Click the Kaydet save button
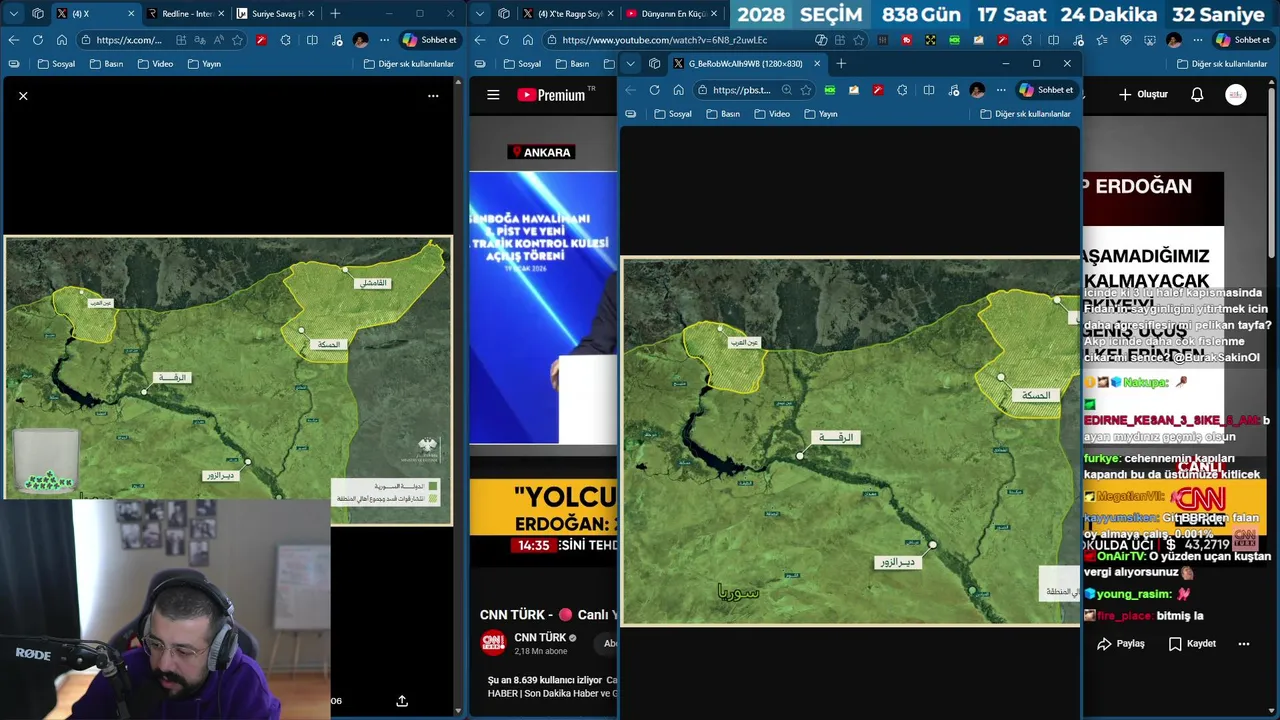Screen dimensions: 1280x720 coord(1192,644)
